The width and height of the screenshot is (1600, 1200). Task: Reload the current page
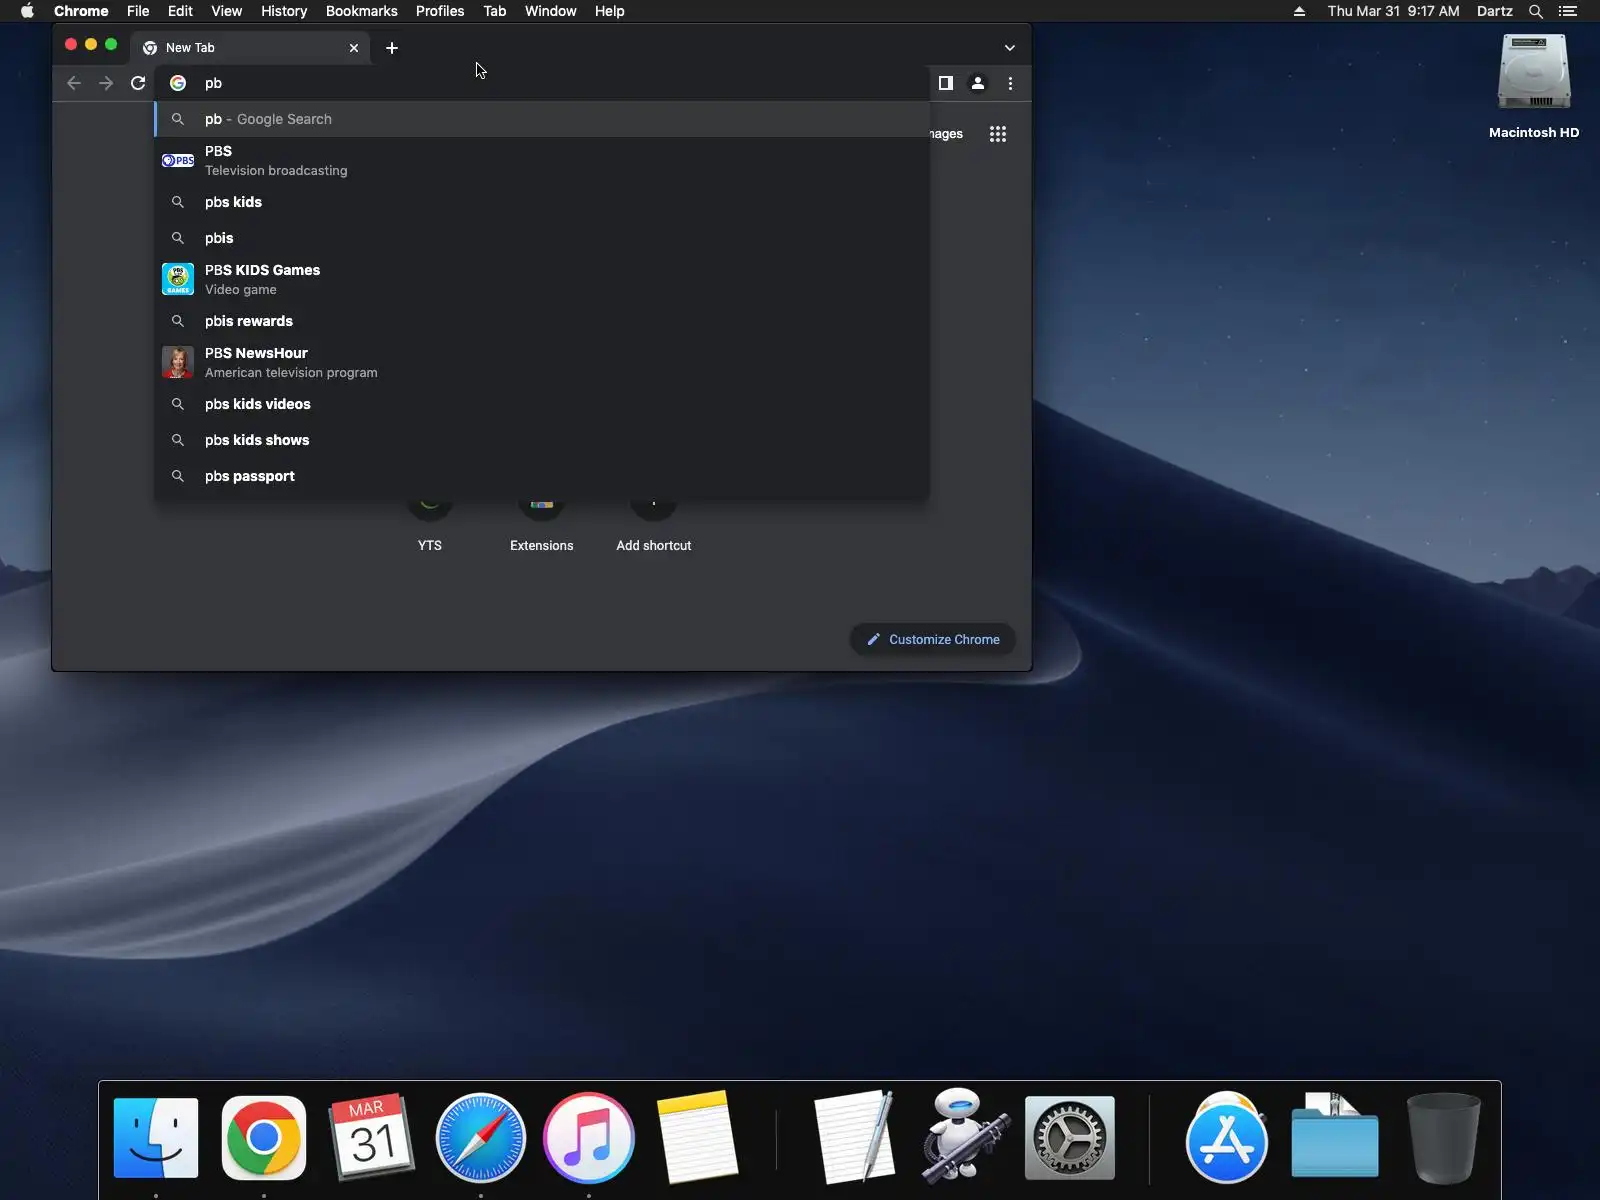click(138, 83)
